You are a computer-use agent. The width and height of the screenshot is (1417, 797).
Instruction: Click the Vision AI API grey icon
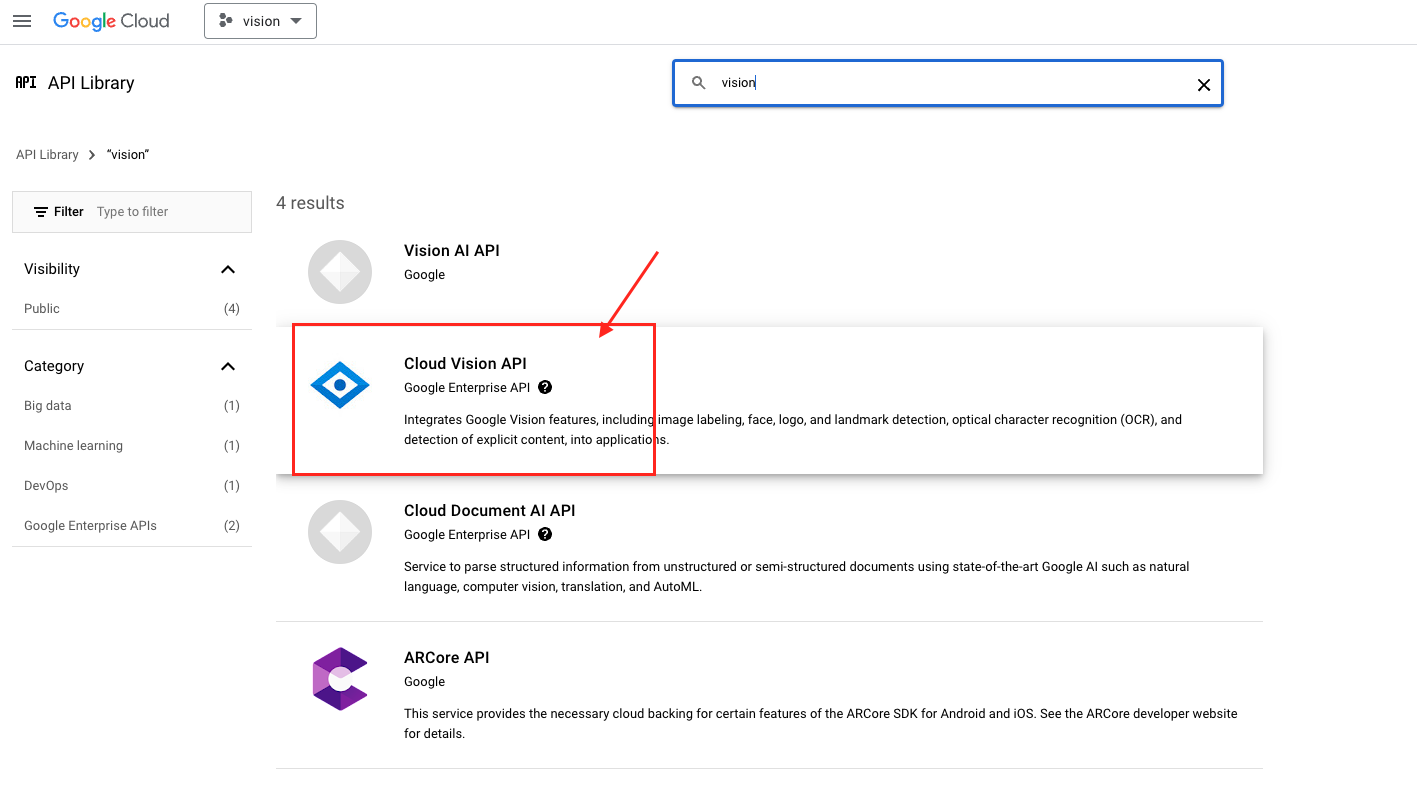pos(340,272)
